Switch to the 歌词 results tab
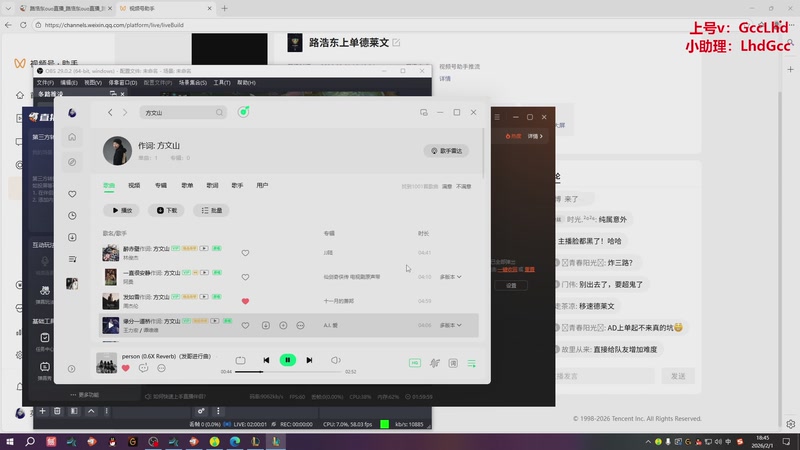Viewport: 800px width, 450px height. tap(212, 185)
